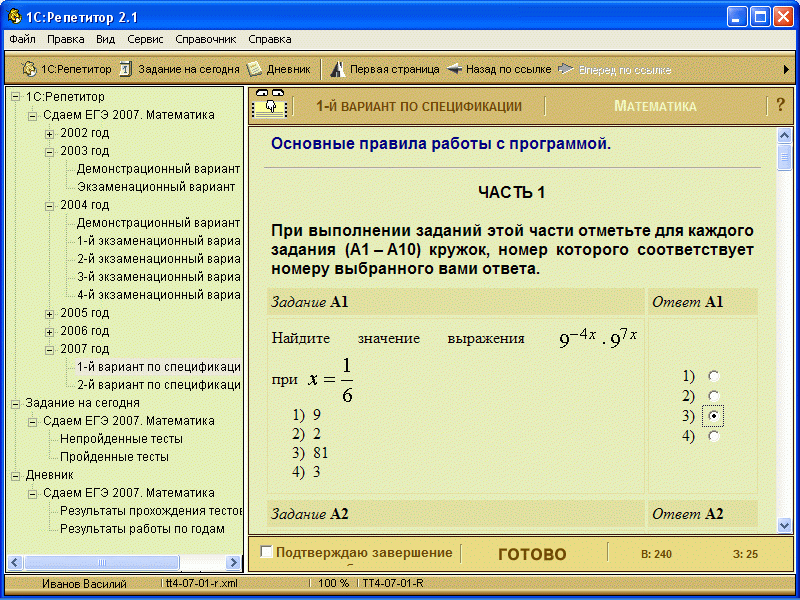Click the question mark help icon

[x=780, y=105]
